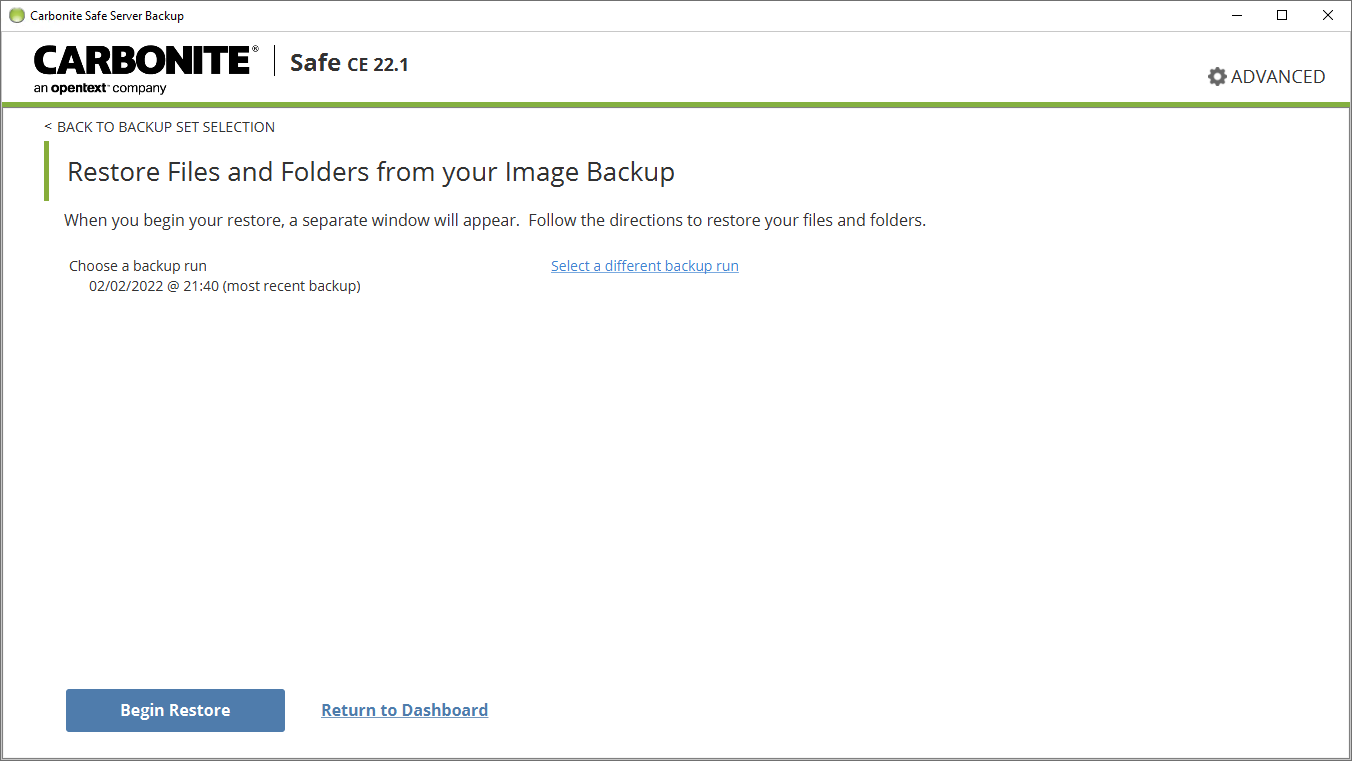The image size is (1352, 761).
Task: Click the Carbonite logo in header
Action: point(145,61)
